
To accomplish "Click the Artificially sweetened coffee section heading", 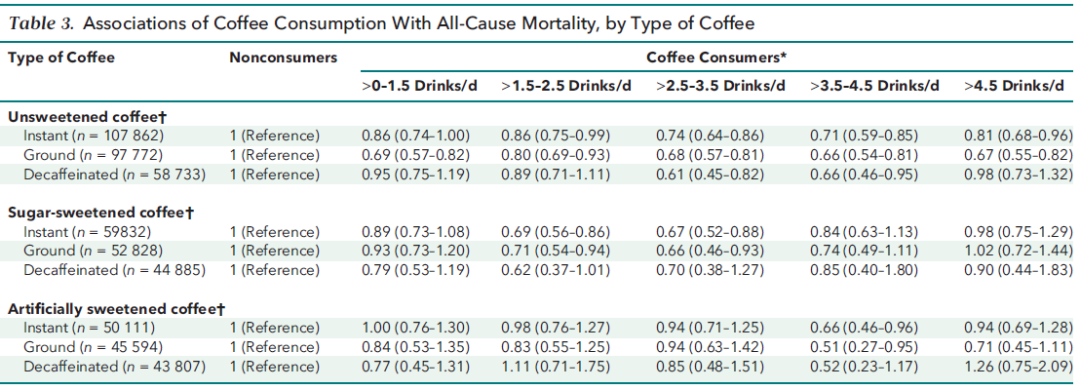I will coord(117,309).
